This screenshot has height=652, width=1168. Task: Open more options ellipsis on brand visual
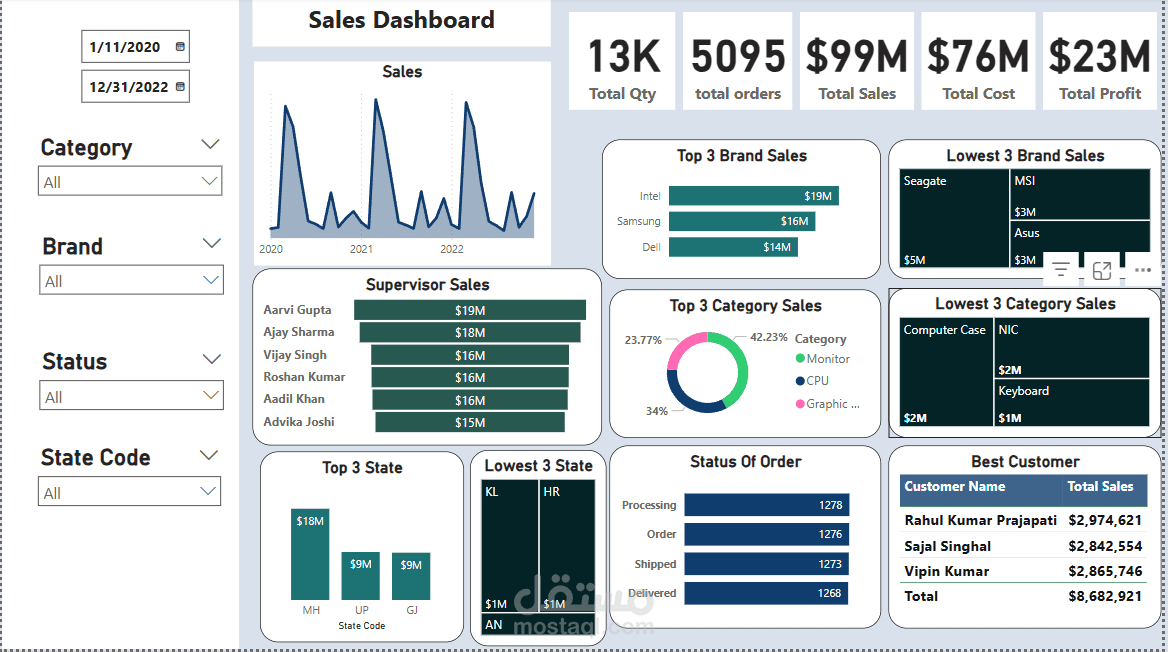pyautogui.click(x=1143, y=270)
